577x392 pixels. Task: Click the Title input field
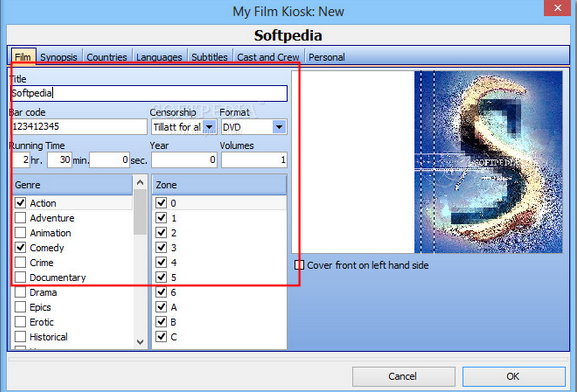pyautogui.click(x=149, y=93)
